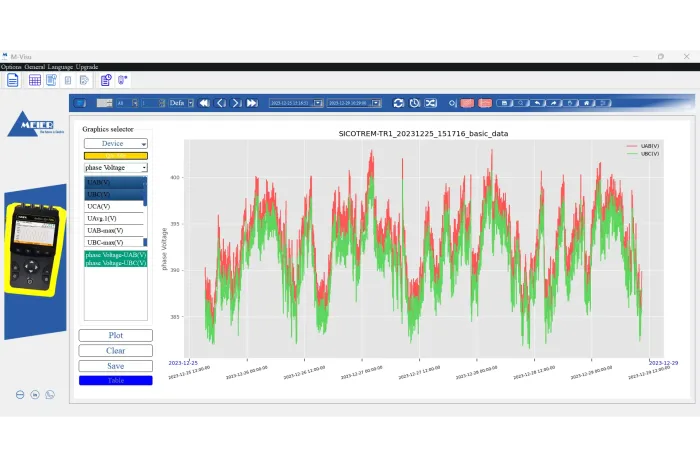Click the greyed edit-document icon
Viewport: 700px width, 467px height.
click(84, 80)
